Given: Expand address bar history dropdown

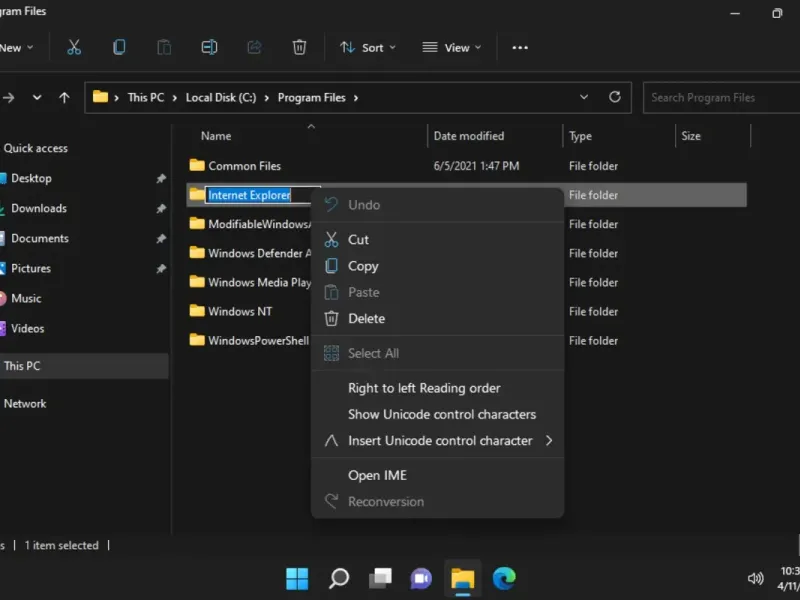Looking at the screenshot, I should pos(584,97).
